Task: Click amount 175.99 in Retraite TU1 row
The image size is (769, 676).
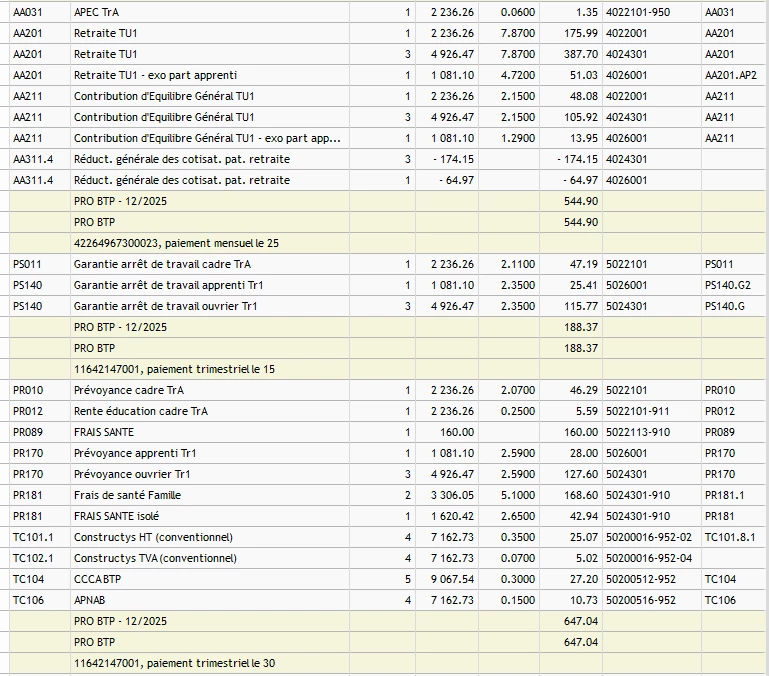Action: [581, 33]
